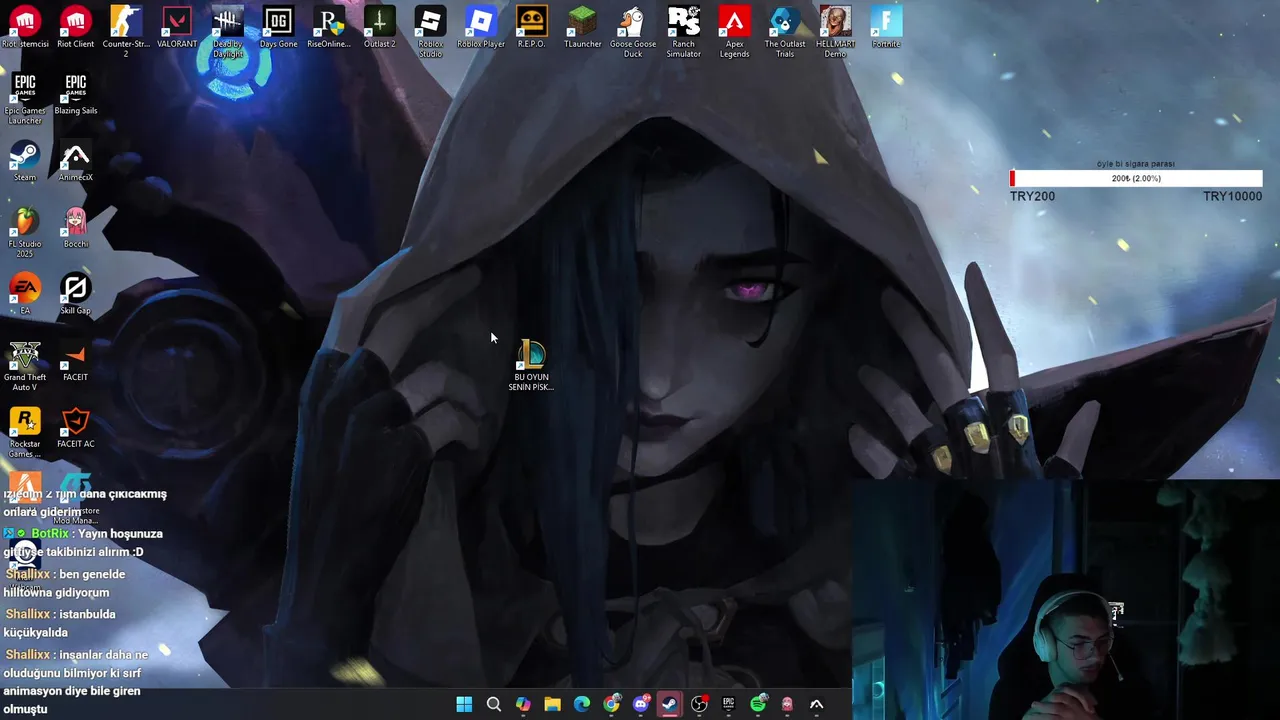
Task: Select the Skill Gap icon
Action: [x=76, y=295]
